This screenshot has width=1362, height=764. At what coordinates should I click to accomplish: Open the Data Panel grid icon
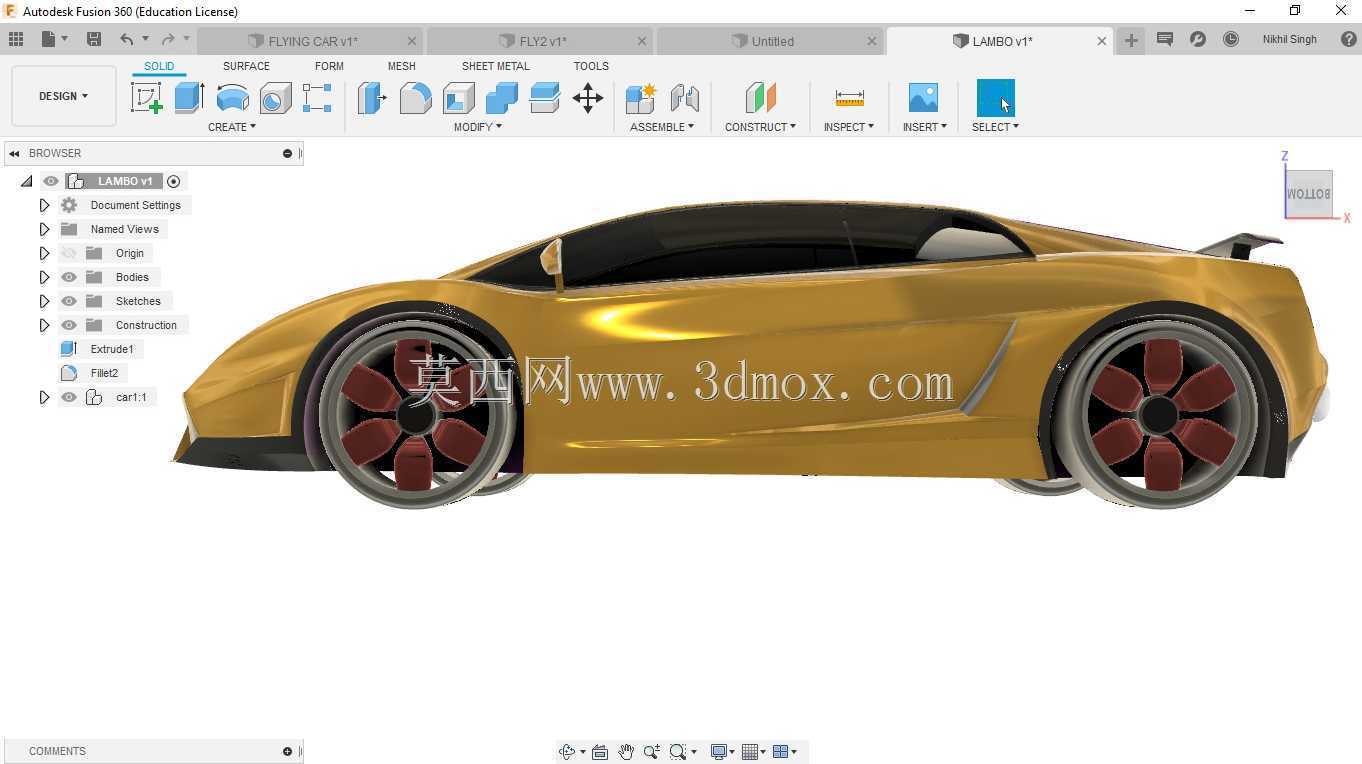[16, 39]
